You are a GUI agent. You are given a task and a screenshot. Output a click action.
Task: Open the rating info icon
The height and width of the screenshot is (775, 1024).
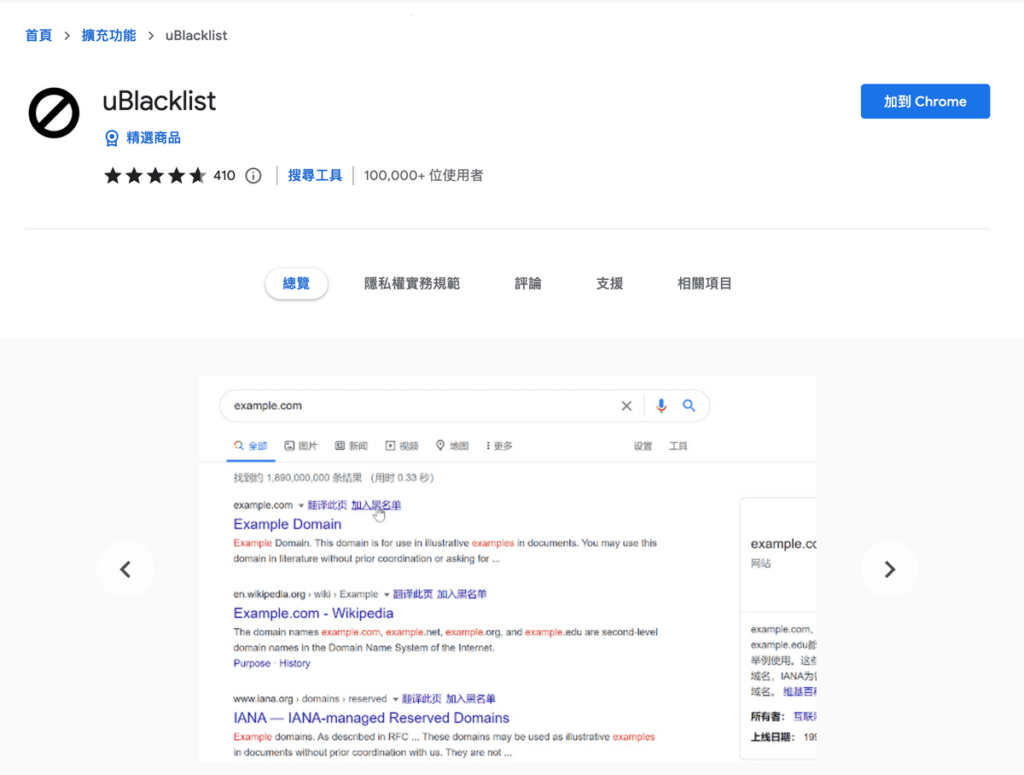pyautogui.click(x=253, y=176)
